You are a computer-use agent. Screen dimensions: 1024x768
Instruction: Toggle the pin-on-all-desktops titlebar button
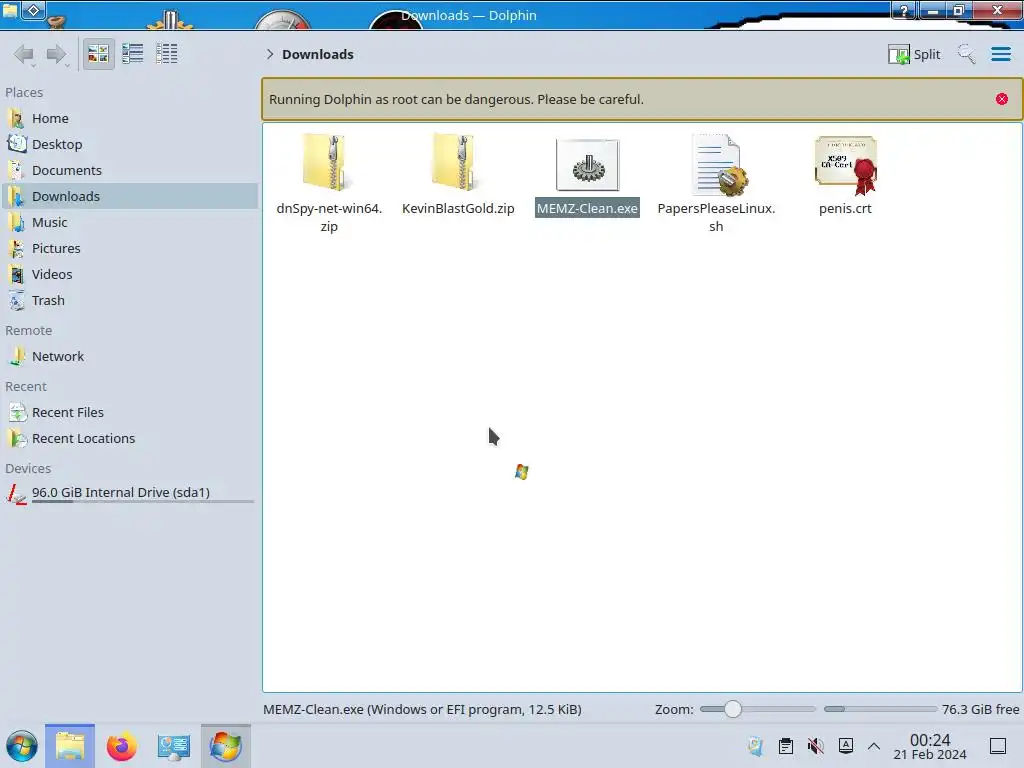(34, 10)
